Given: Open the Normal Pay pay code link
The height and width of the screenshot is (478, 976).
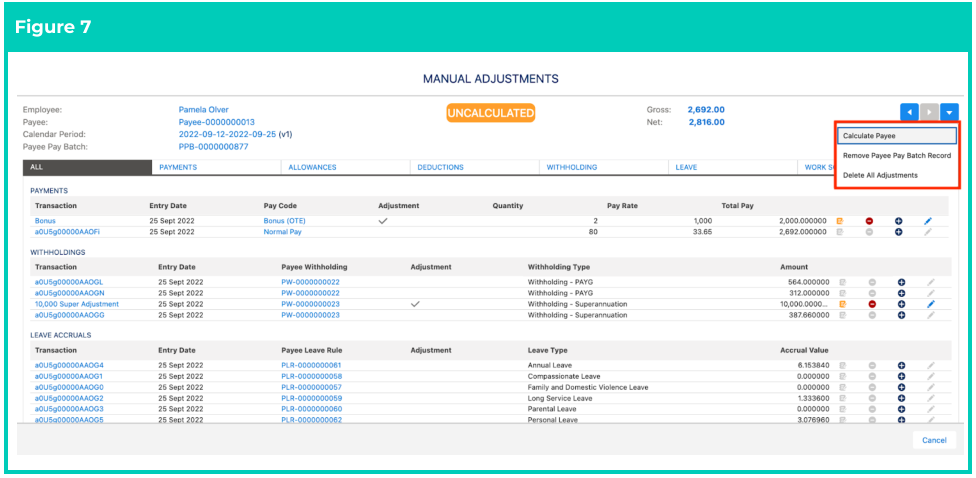Looking at the screenshot, I should (x=283, y=232).
